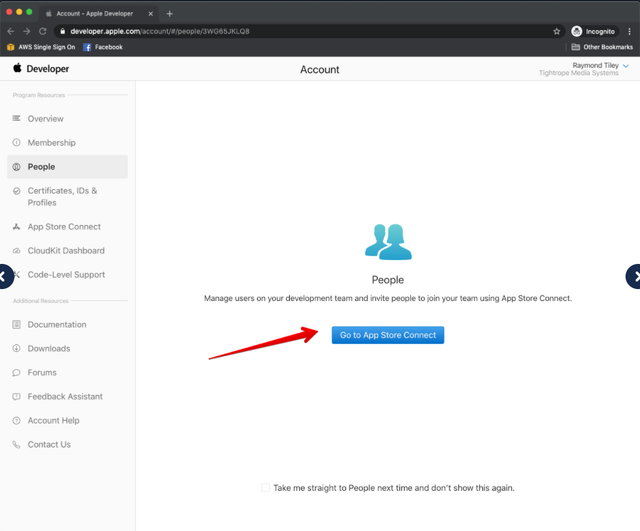Open Code-Level Support sidebar item
Screen dimensions: 640x531
click(x=67, y=275)
